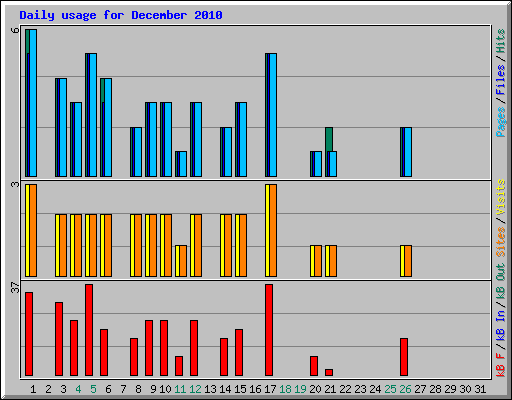Click day label "22" on the x-axis

pyautogui.click(x=345, y=389)
